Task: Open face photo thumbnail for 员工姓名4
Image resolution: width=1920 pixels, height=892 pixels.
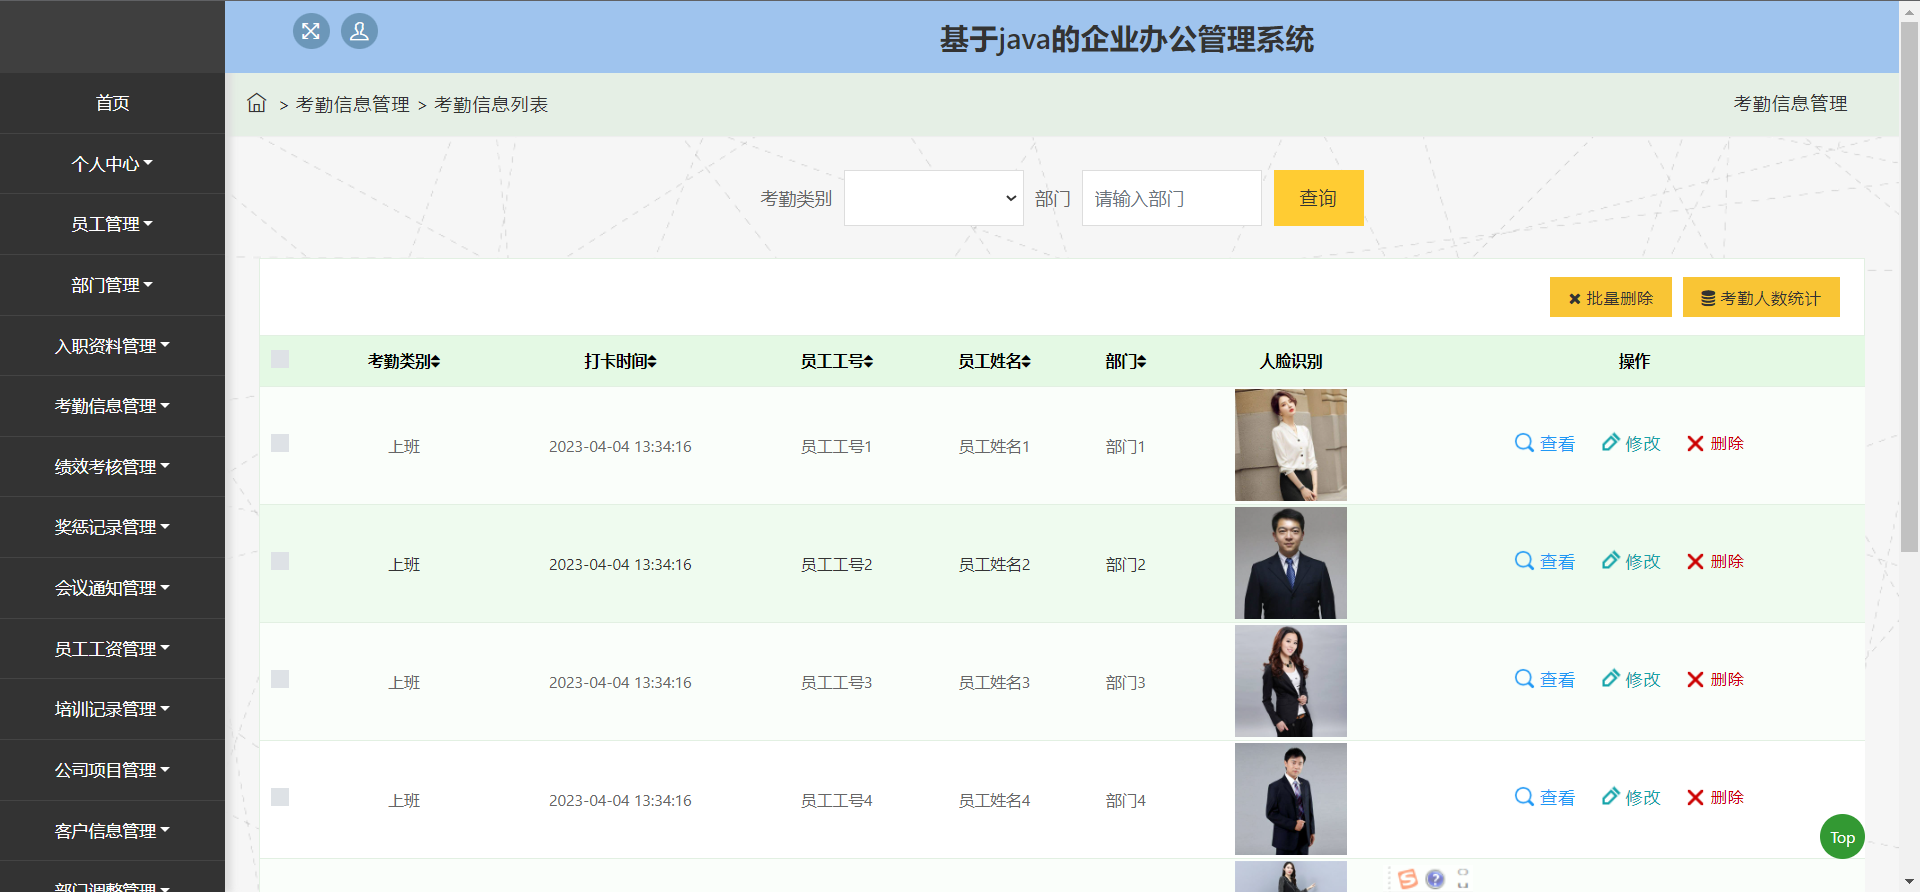Action: [x=1291, y=799]
